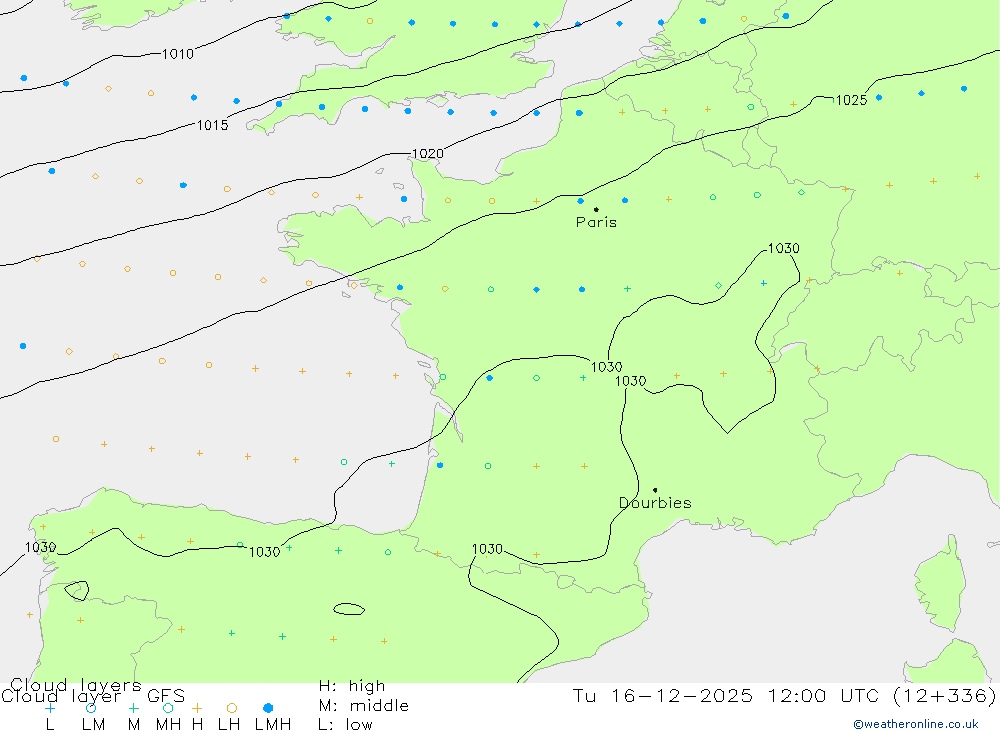Click the blue plus L legend symbol
This screenshot has height=733, width=1000.
pyautogui.click(x=50, y=708)
